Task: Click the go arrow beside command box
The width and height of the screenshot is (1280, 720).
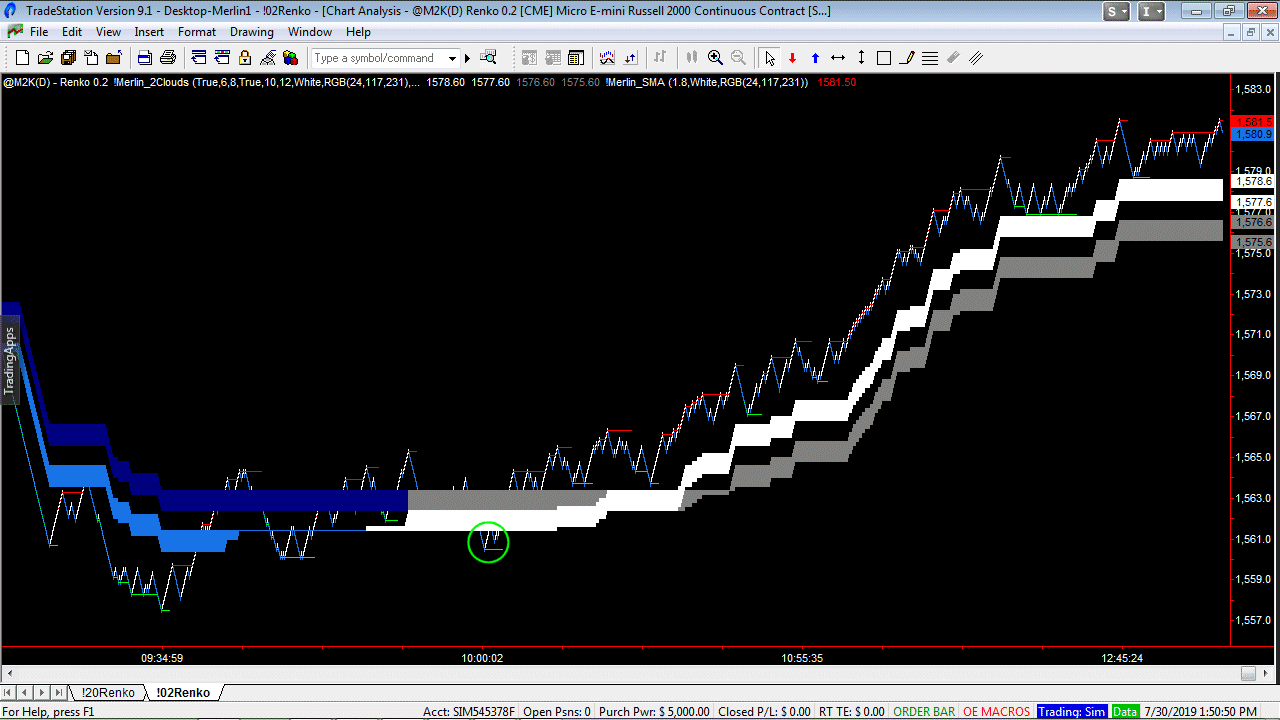Action: [467, 58]
